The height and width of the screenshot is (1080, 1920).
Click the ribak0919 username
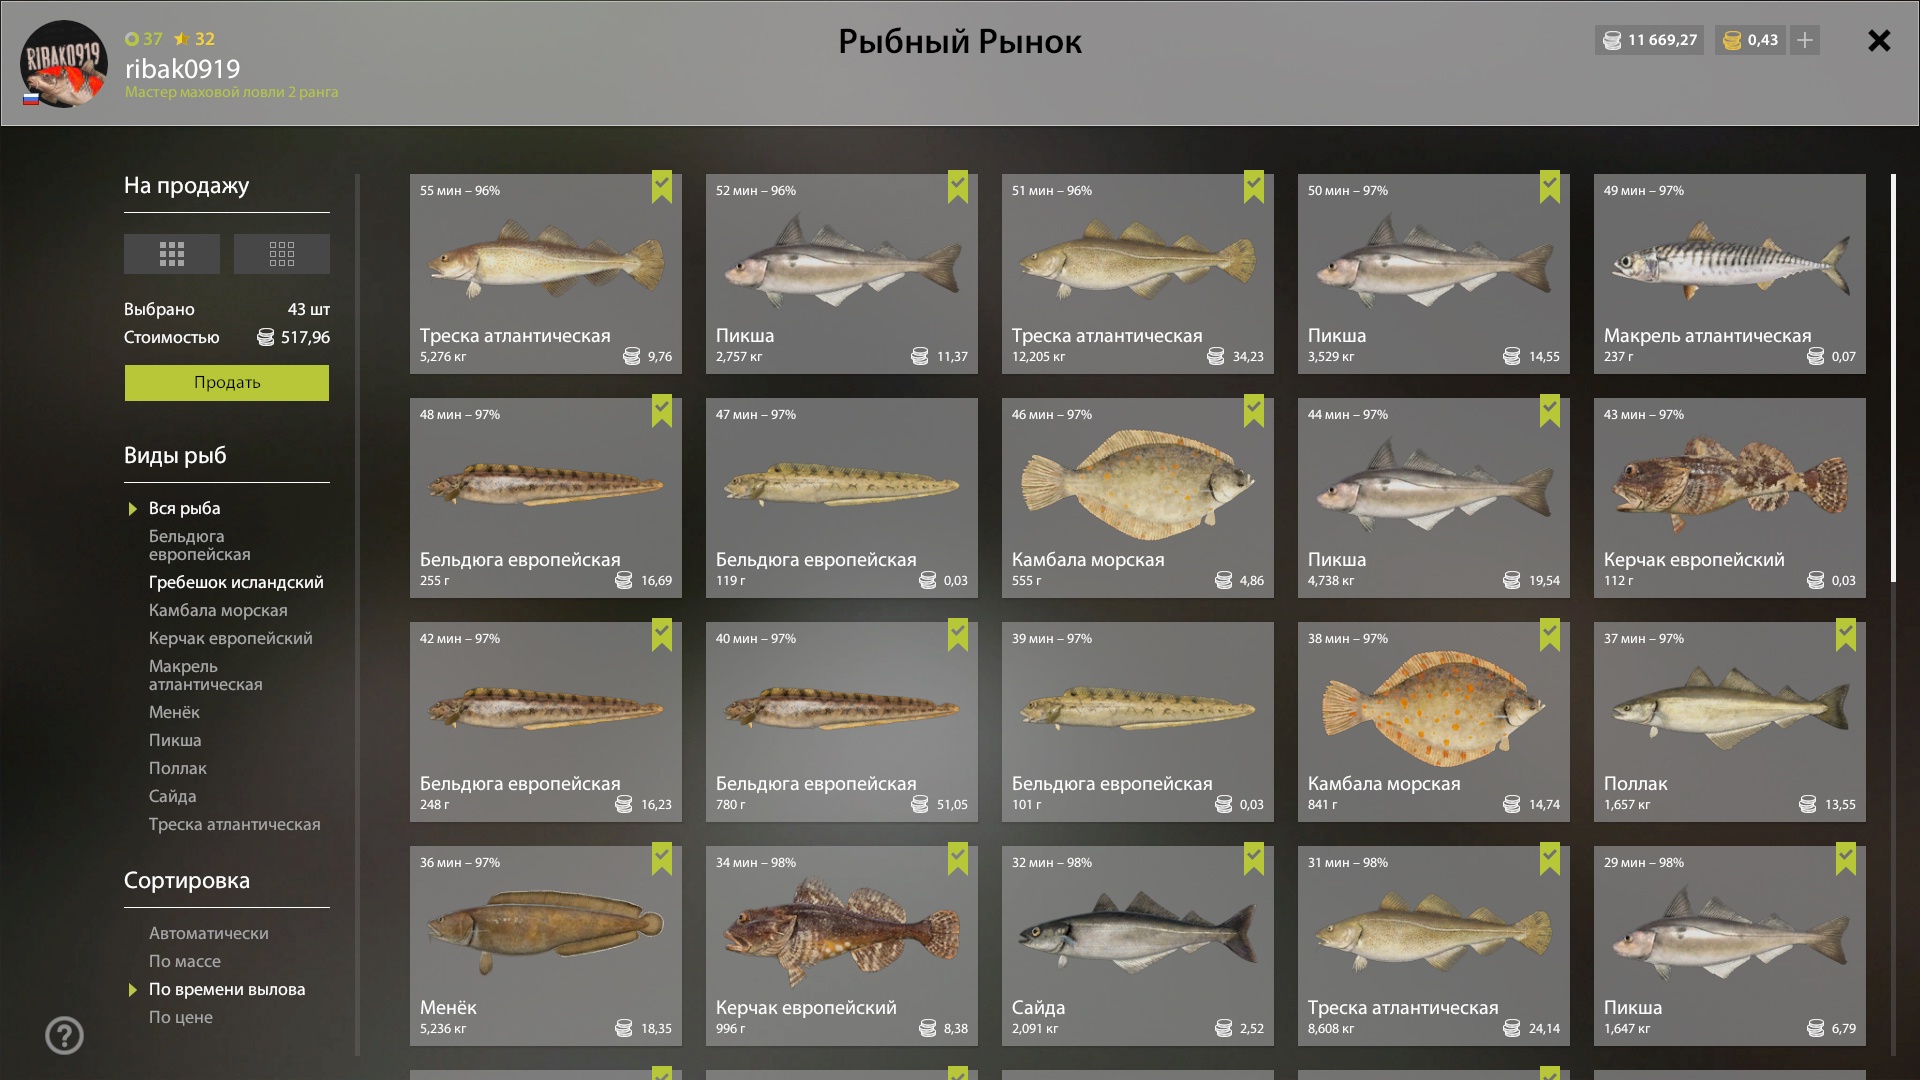tap(182, 68)
